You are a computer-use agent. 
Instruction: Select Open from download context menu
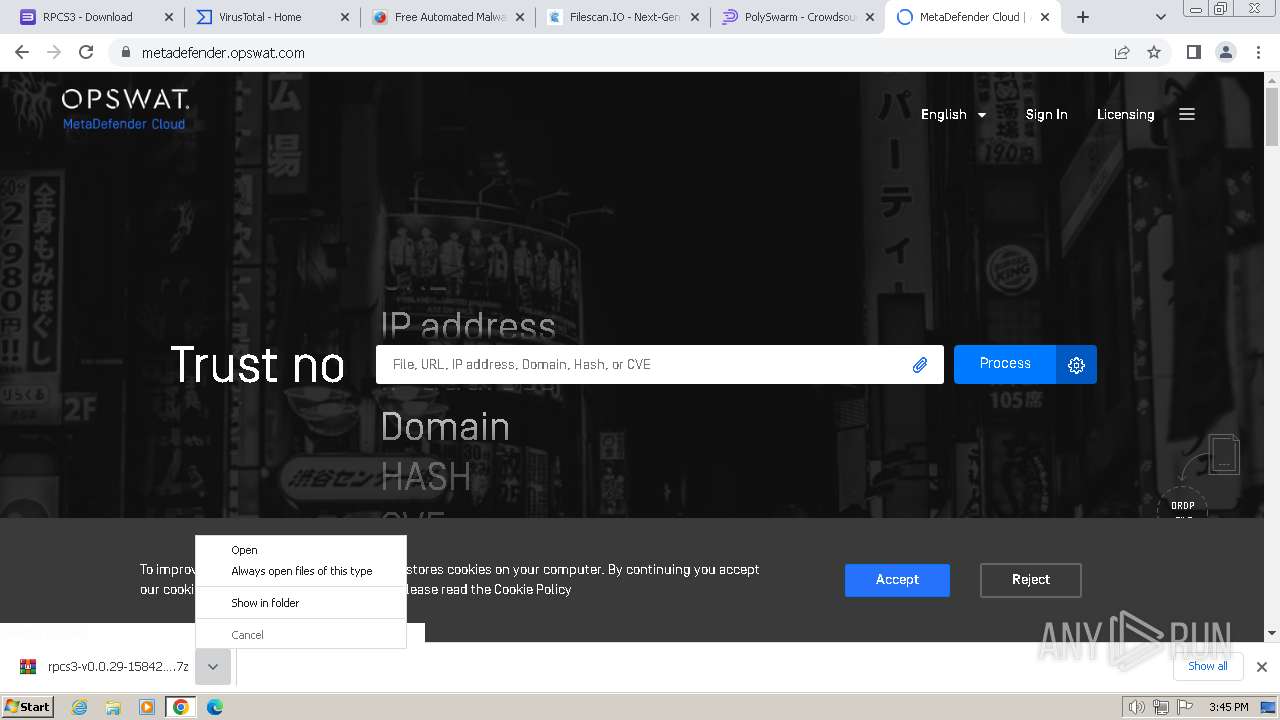pos(301,550)
